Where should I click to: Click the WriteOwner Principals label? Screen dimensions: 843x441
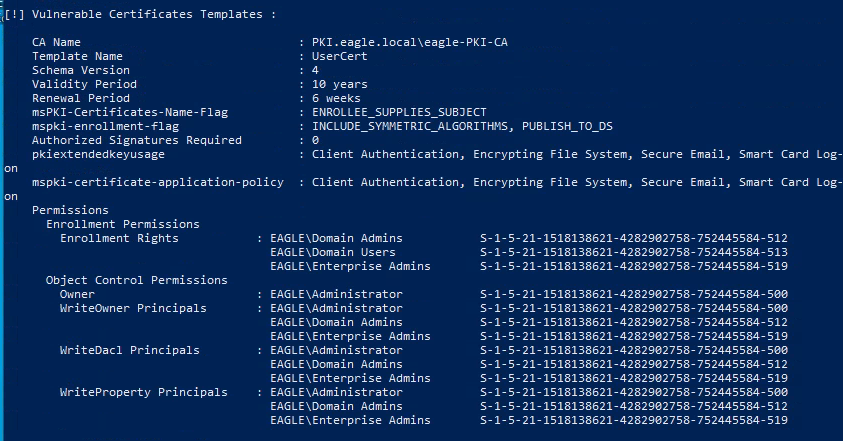[x=133, y=308]
